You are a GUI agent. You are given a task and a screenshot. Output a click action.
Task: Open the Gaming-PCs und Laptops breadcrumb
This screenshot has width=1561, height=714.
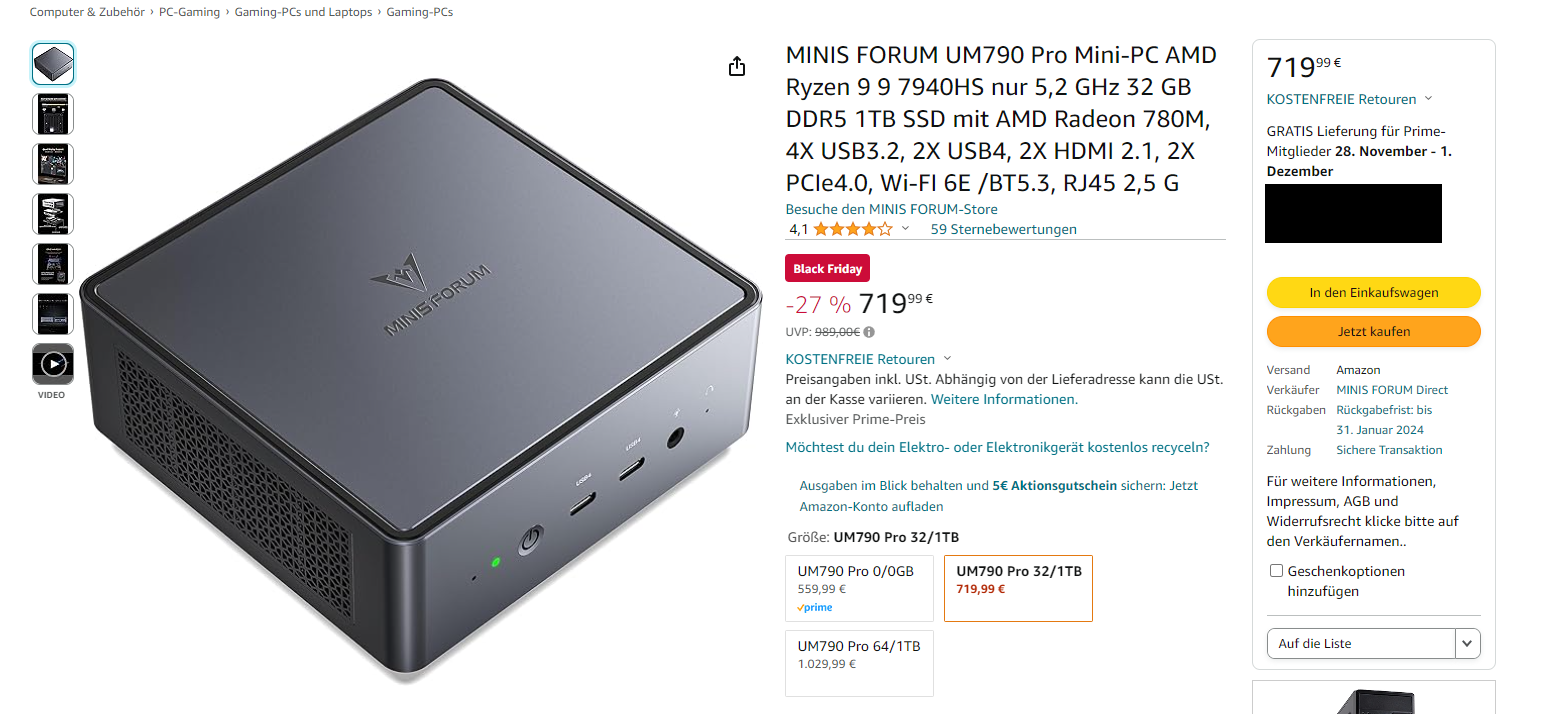click(303, 12)
